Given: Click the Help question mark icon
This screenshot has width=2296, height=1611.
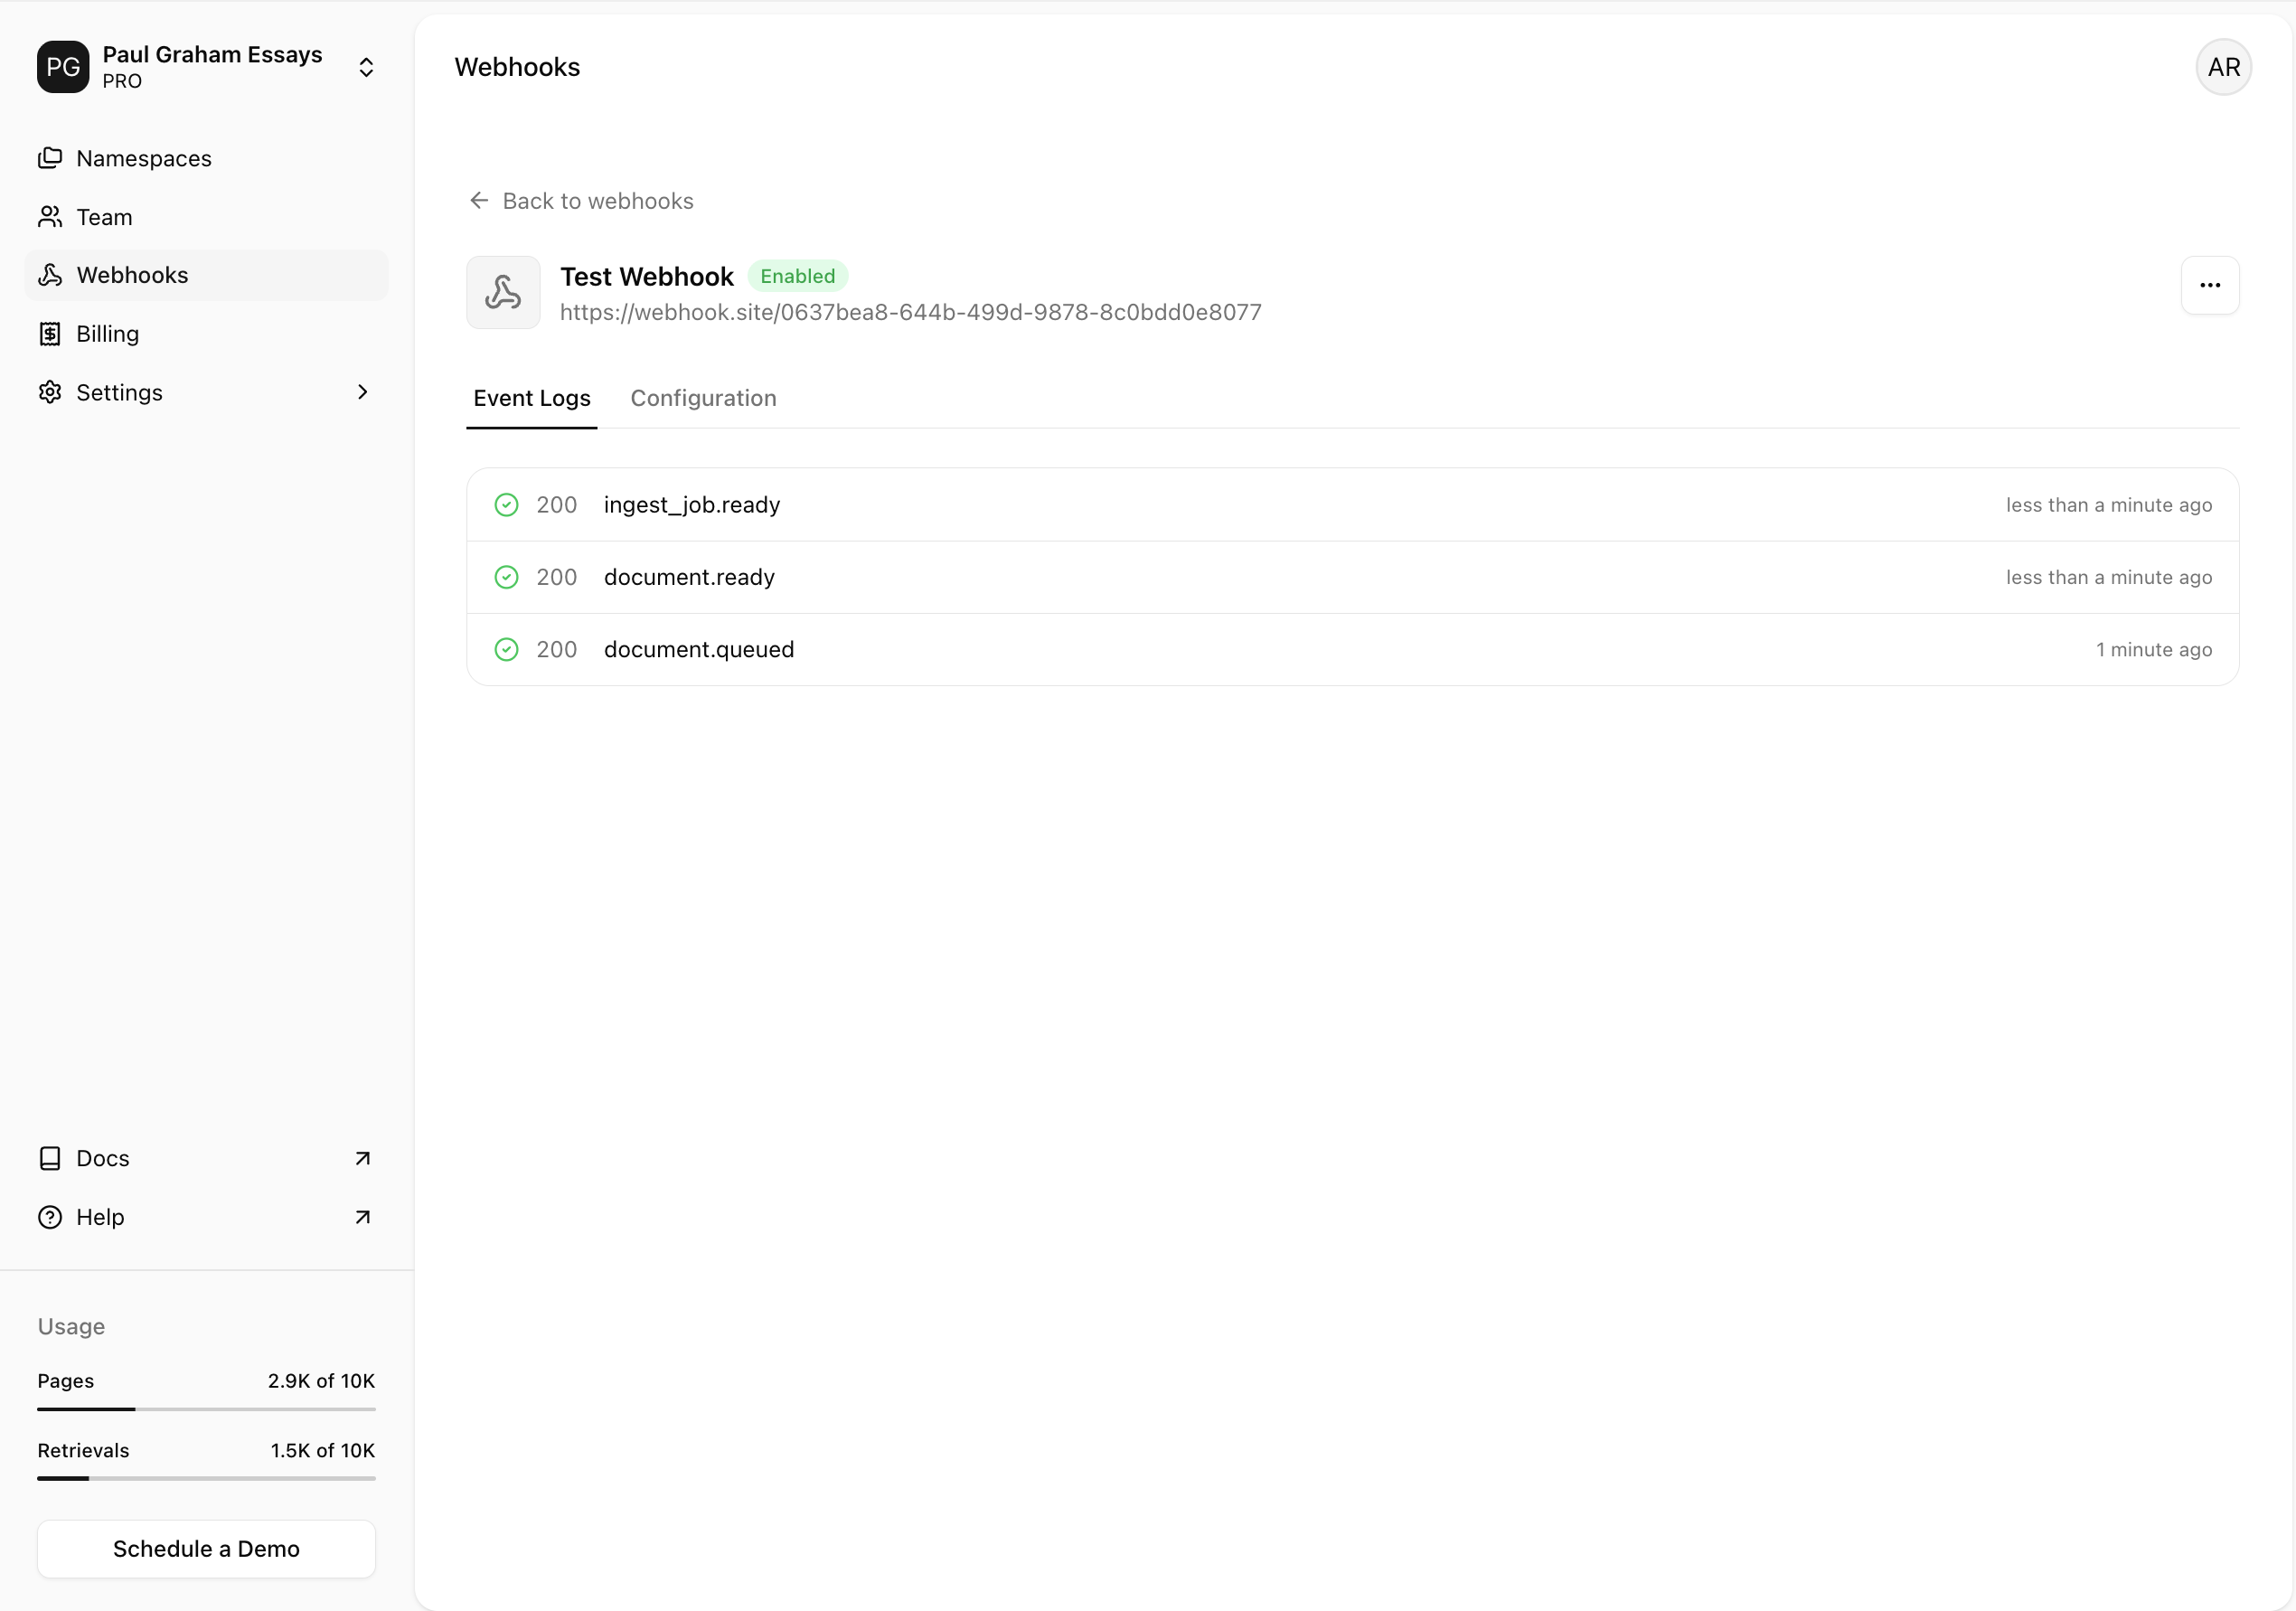Looking at the screenshot, I should (x=50, y=1217).
